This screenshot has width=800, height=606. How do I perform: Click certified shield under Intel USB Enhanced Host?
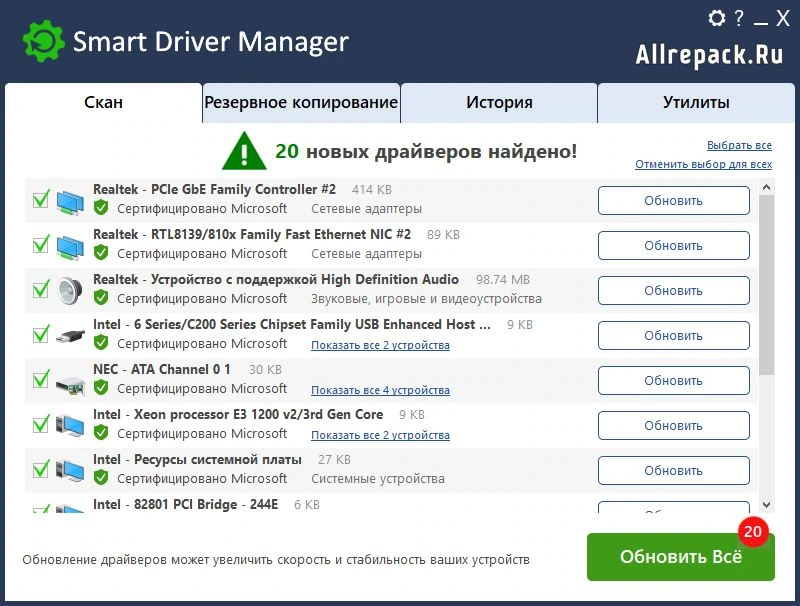click(101, 343)
